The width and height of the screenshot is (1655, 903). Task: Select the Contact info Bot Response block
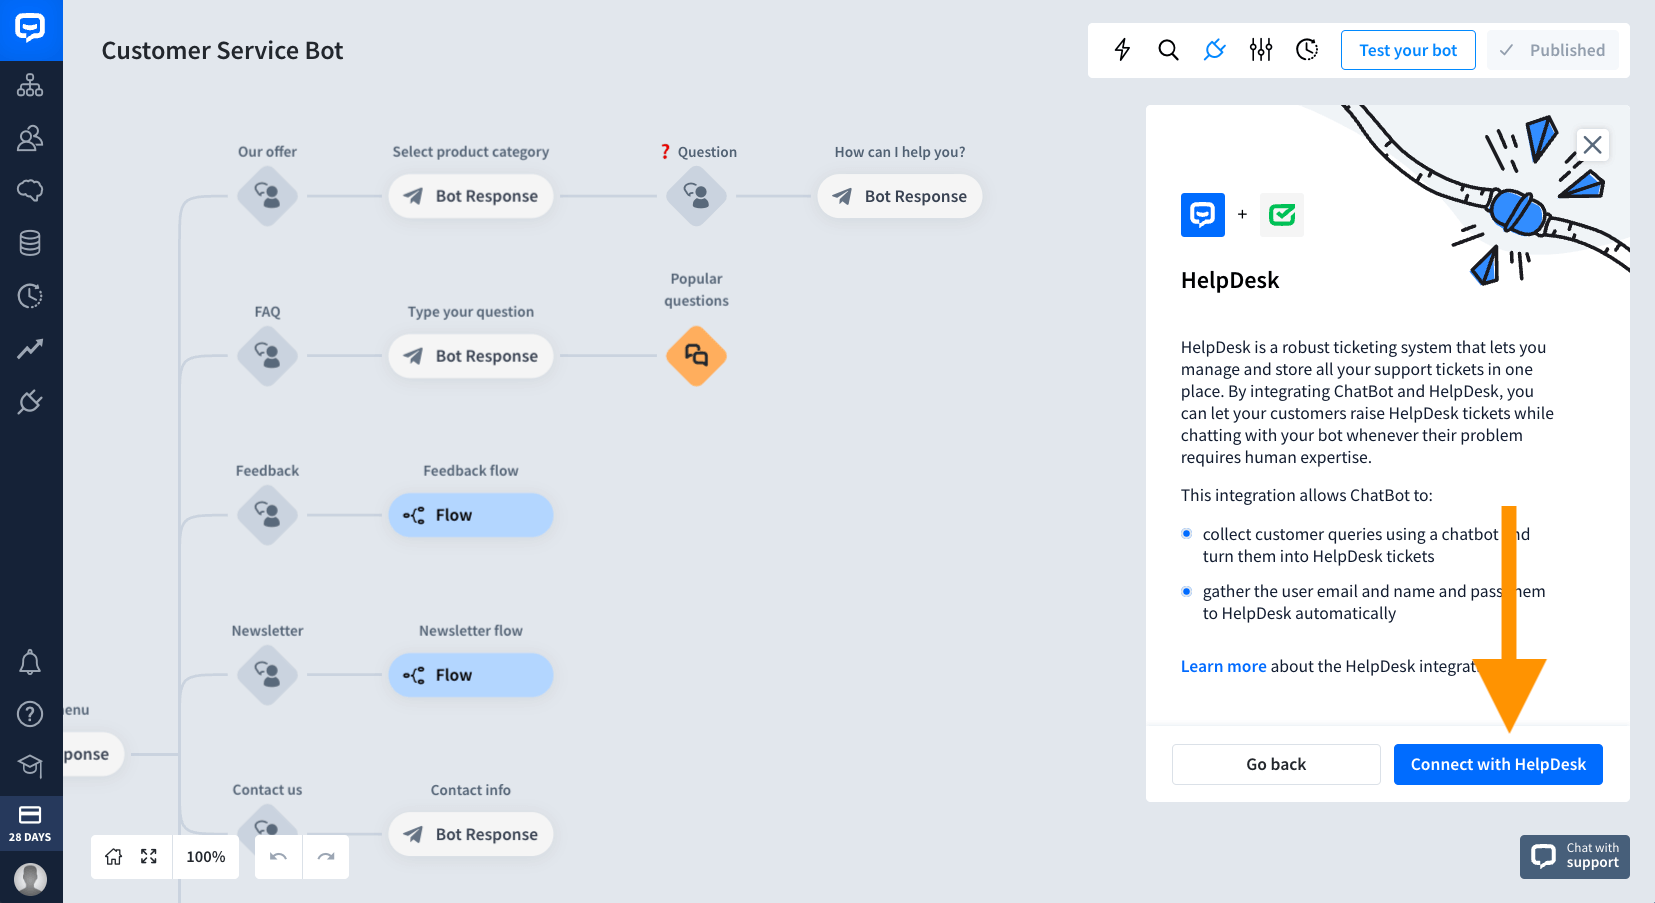(471, 834)
